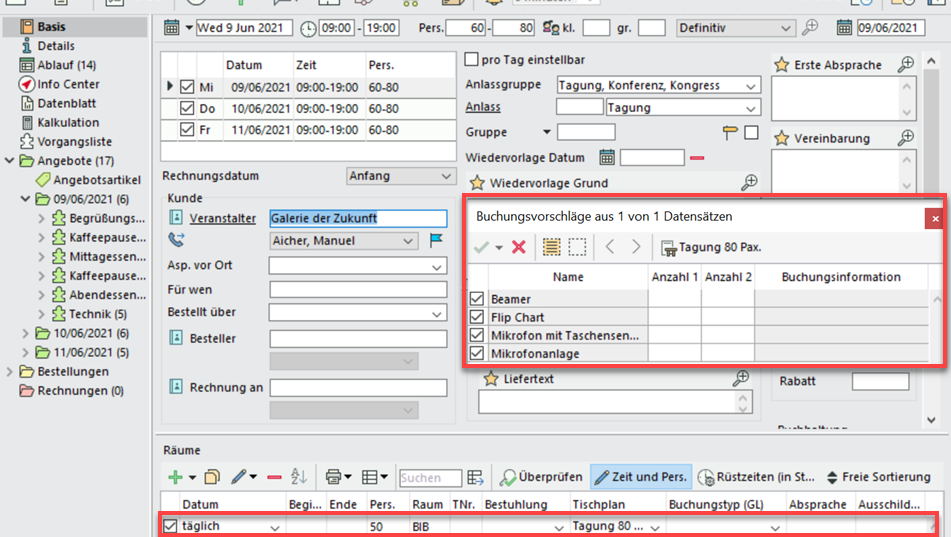
Task: Open Info Center in the sidebar
Action: pyautogui.click(x=68, y=84)
